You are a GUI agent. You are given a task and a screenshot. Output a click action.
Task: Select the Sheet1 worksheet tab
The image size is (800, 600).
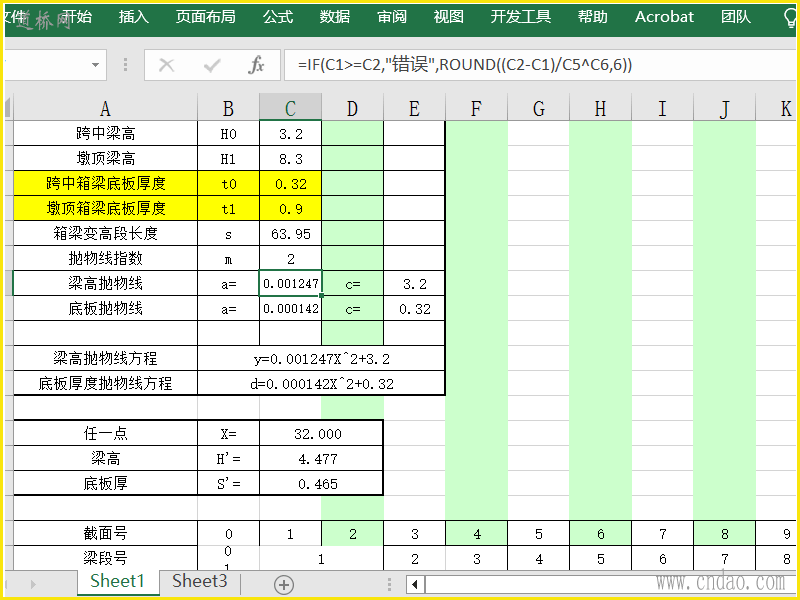click(x=117, y=581)
